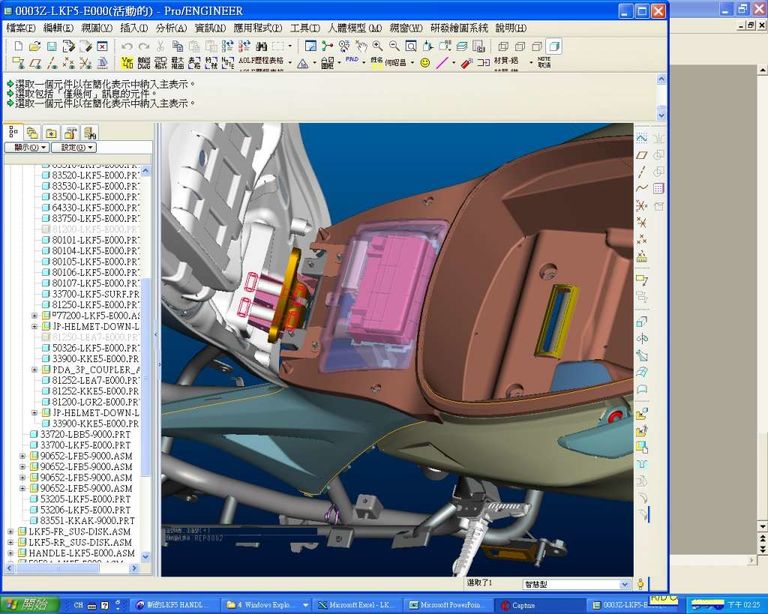This screenshot has height=614, width=768.
Task: Open the 設定 dropdown in model tree
Action: coord(74,147)
